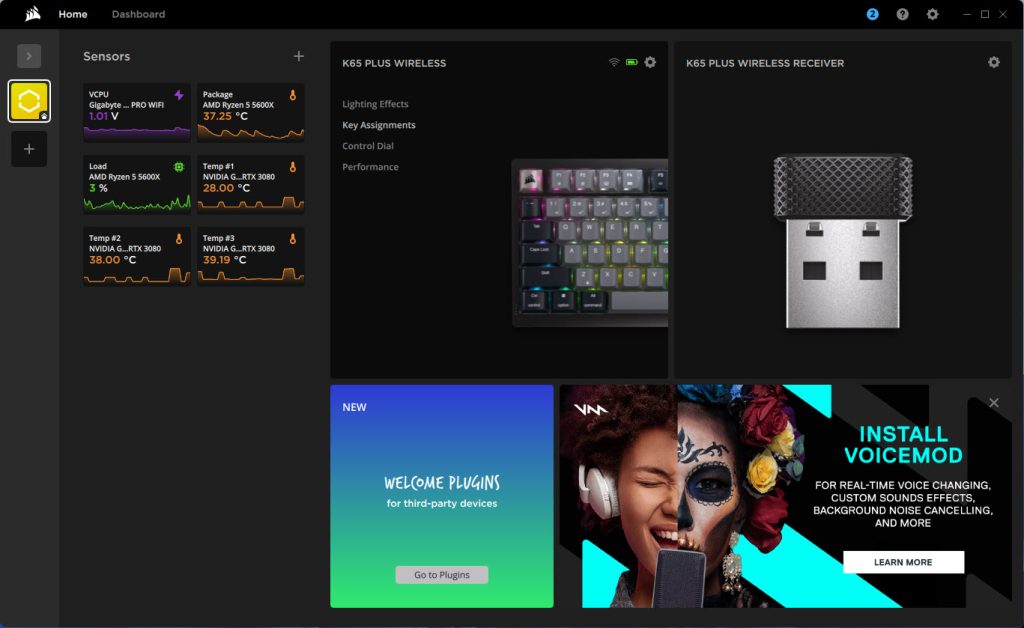Open Lighting Effects for the keyboard

[x=375, y=104]
